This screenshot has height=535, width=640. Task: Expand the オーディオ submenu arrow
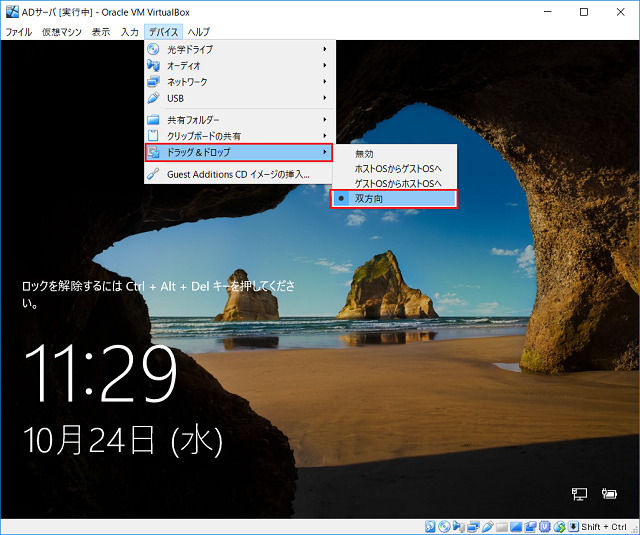coord(325,65)
